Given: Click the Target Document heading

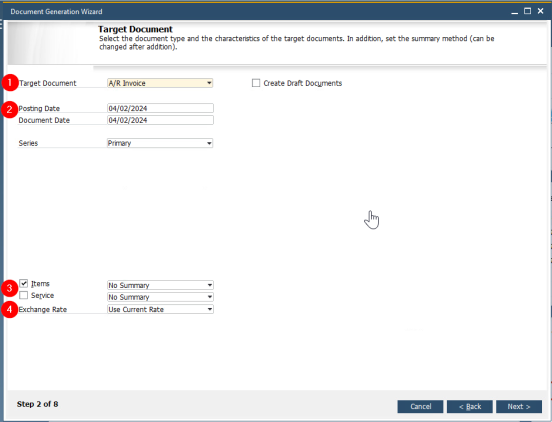Looking at the screenshot, I should coord(135,29).
